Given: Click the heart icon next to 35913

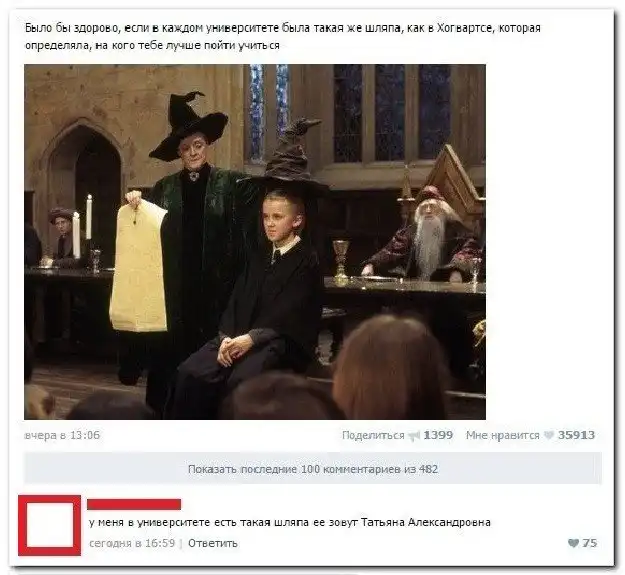Looking at the screenshot, I should tap(548, 436).
